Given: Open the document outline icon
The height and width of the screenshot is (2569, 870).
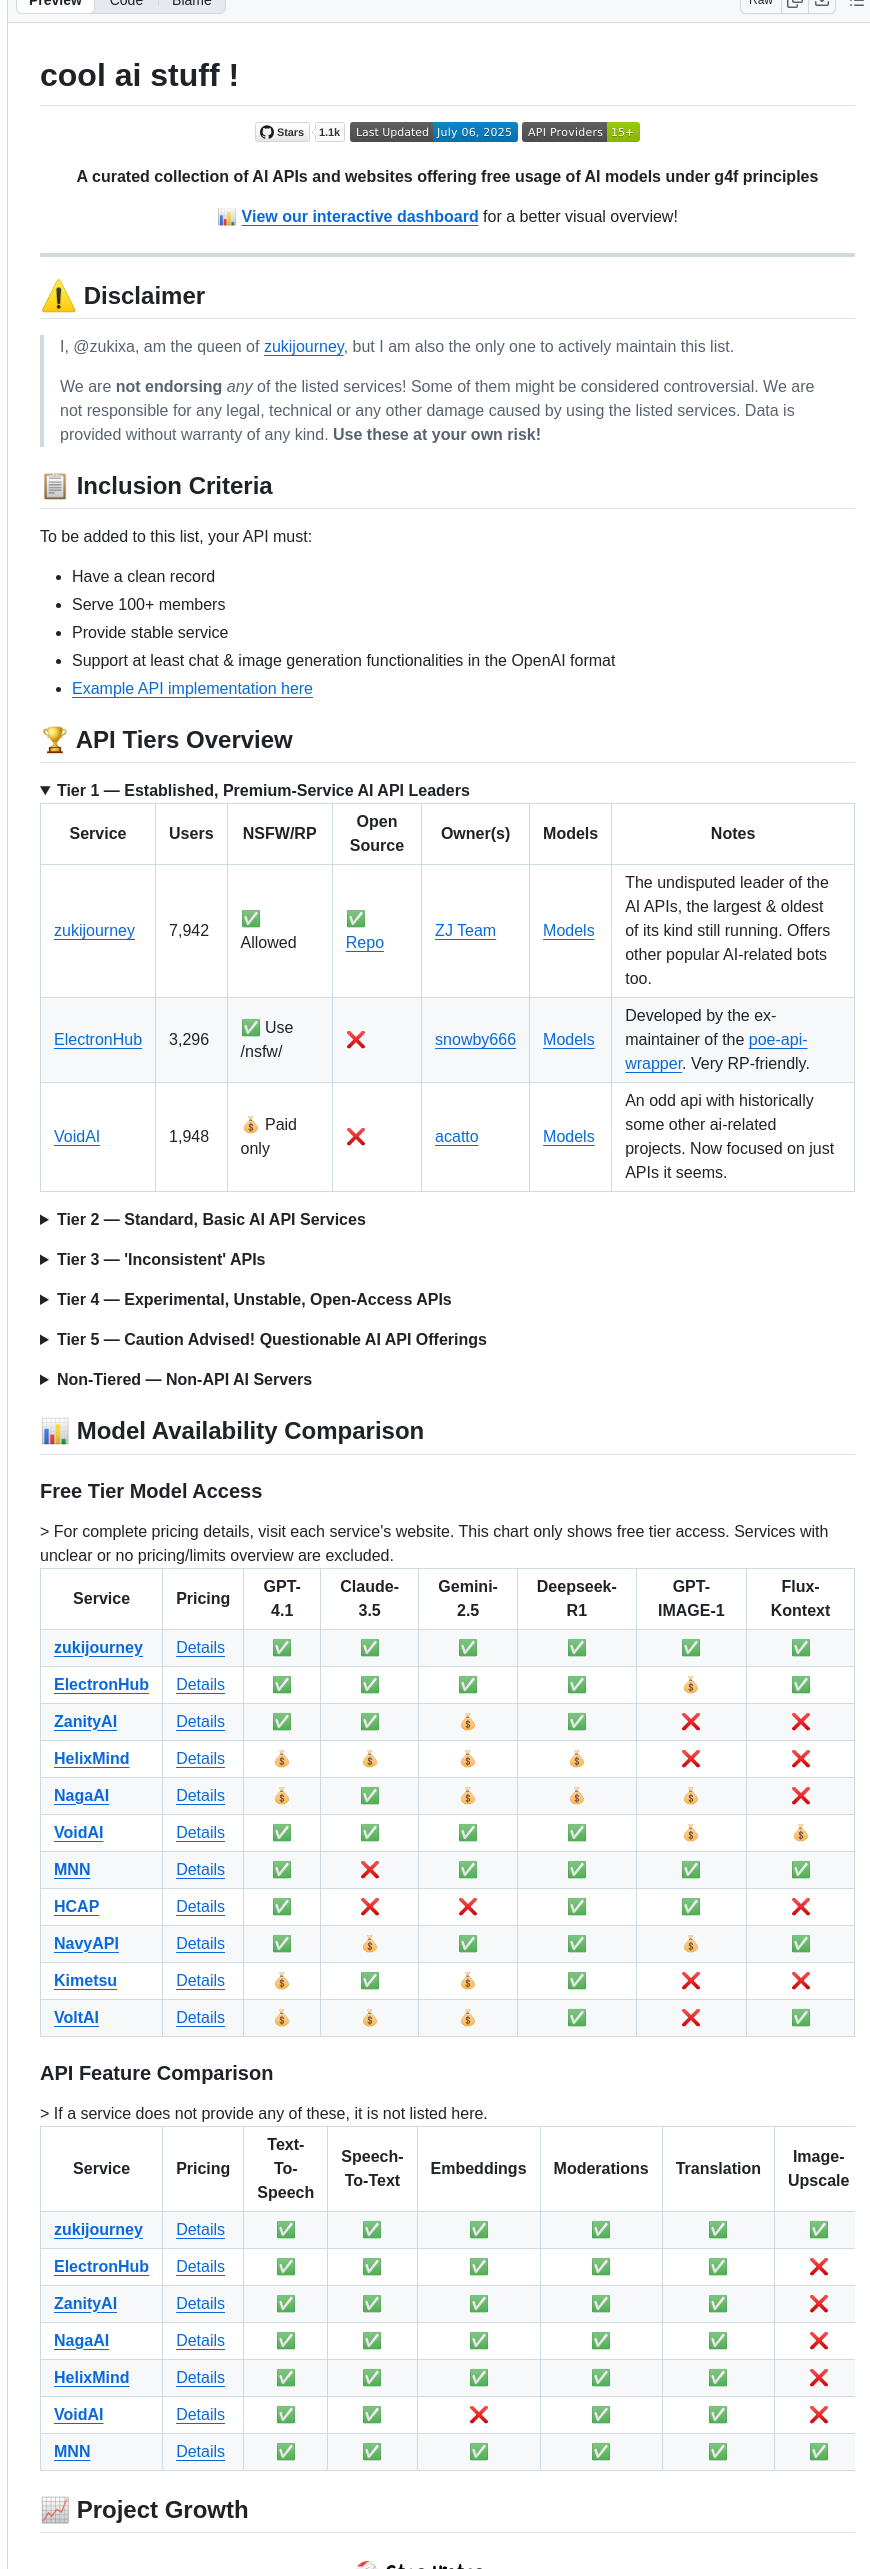Looking at the screenshot, I should (x=857, y=3).
